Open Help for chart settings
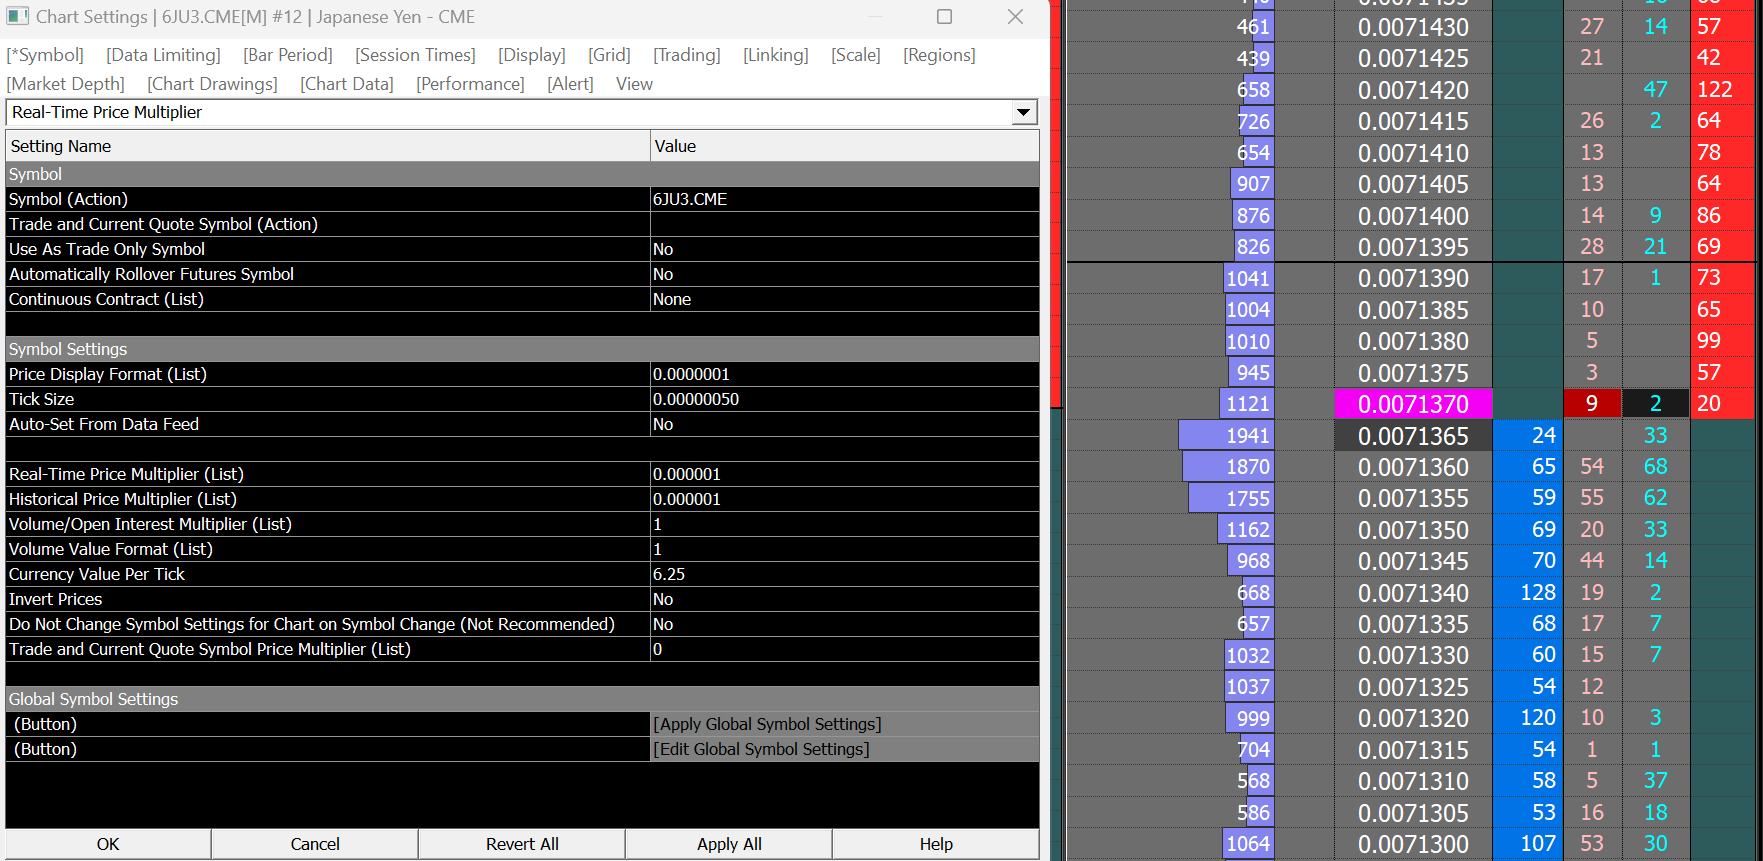Screen dimensions: 1763x861 (936, 844)
